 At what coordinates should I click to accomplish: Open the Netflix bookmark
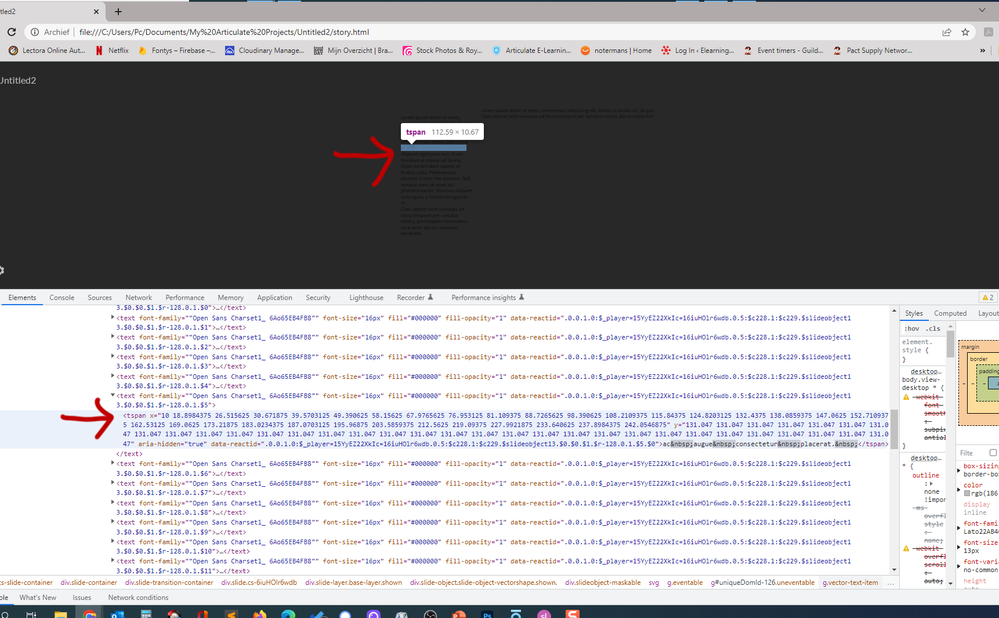click(x=112, y=50)
